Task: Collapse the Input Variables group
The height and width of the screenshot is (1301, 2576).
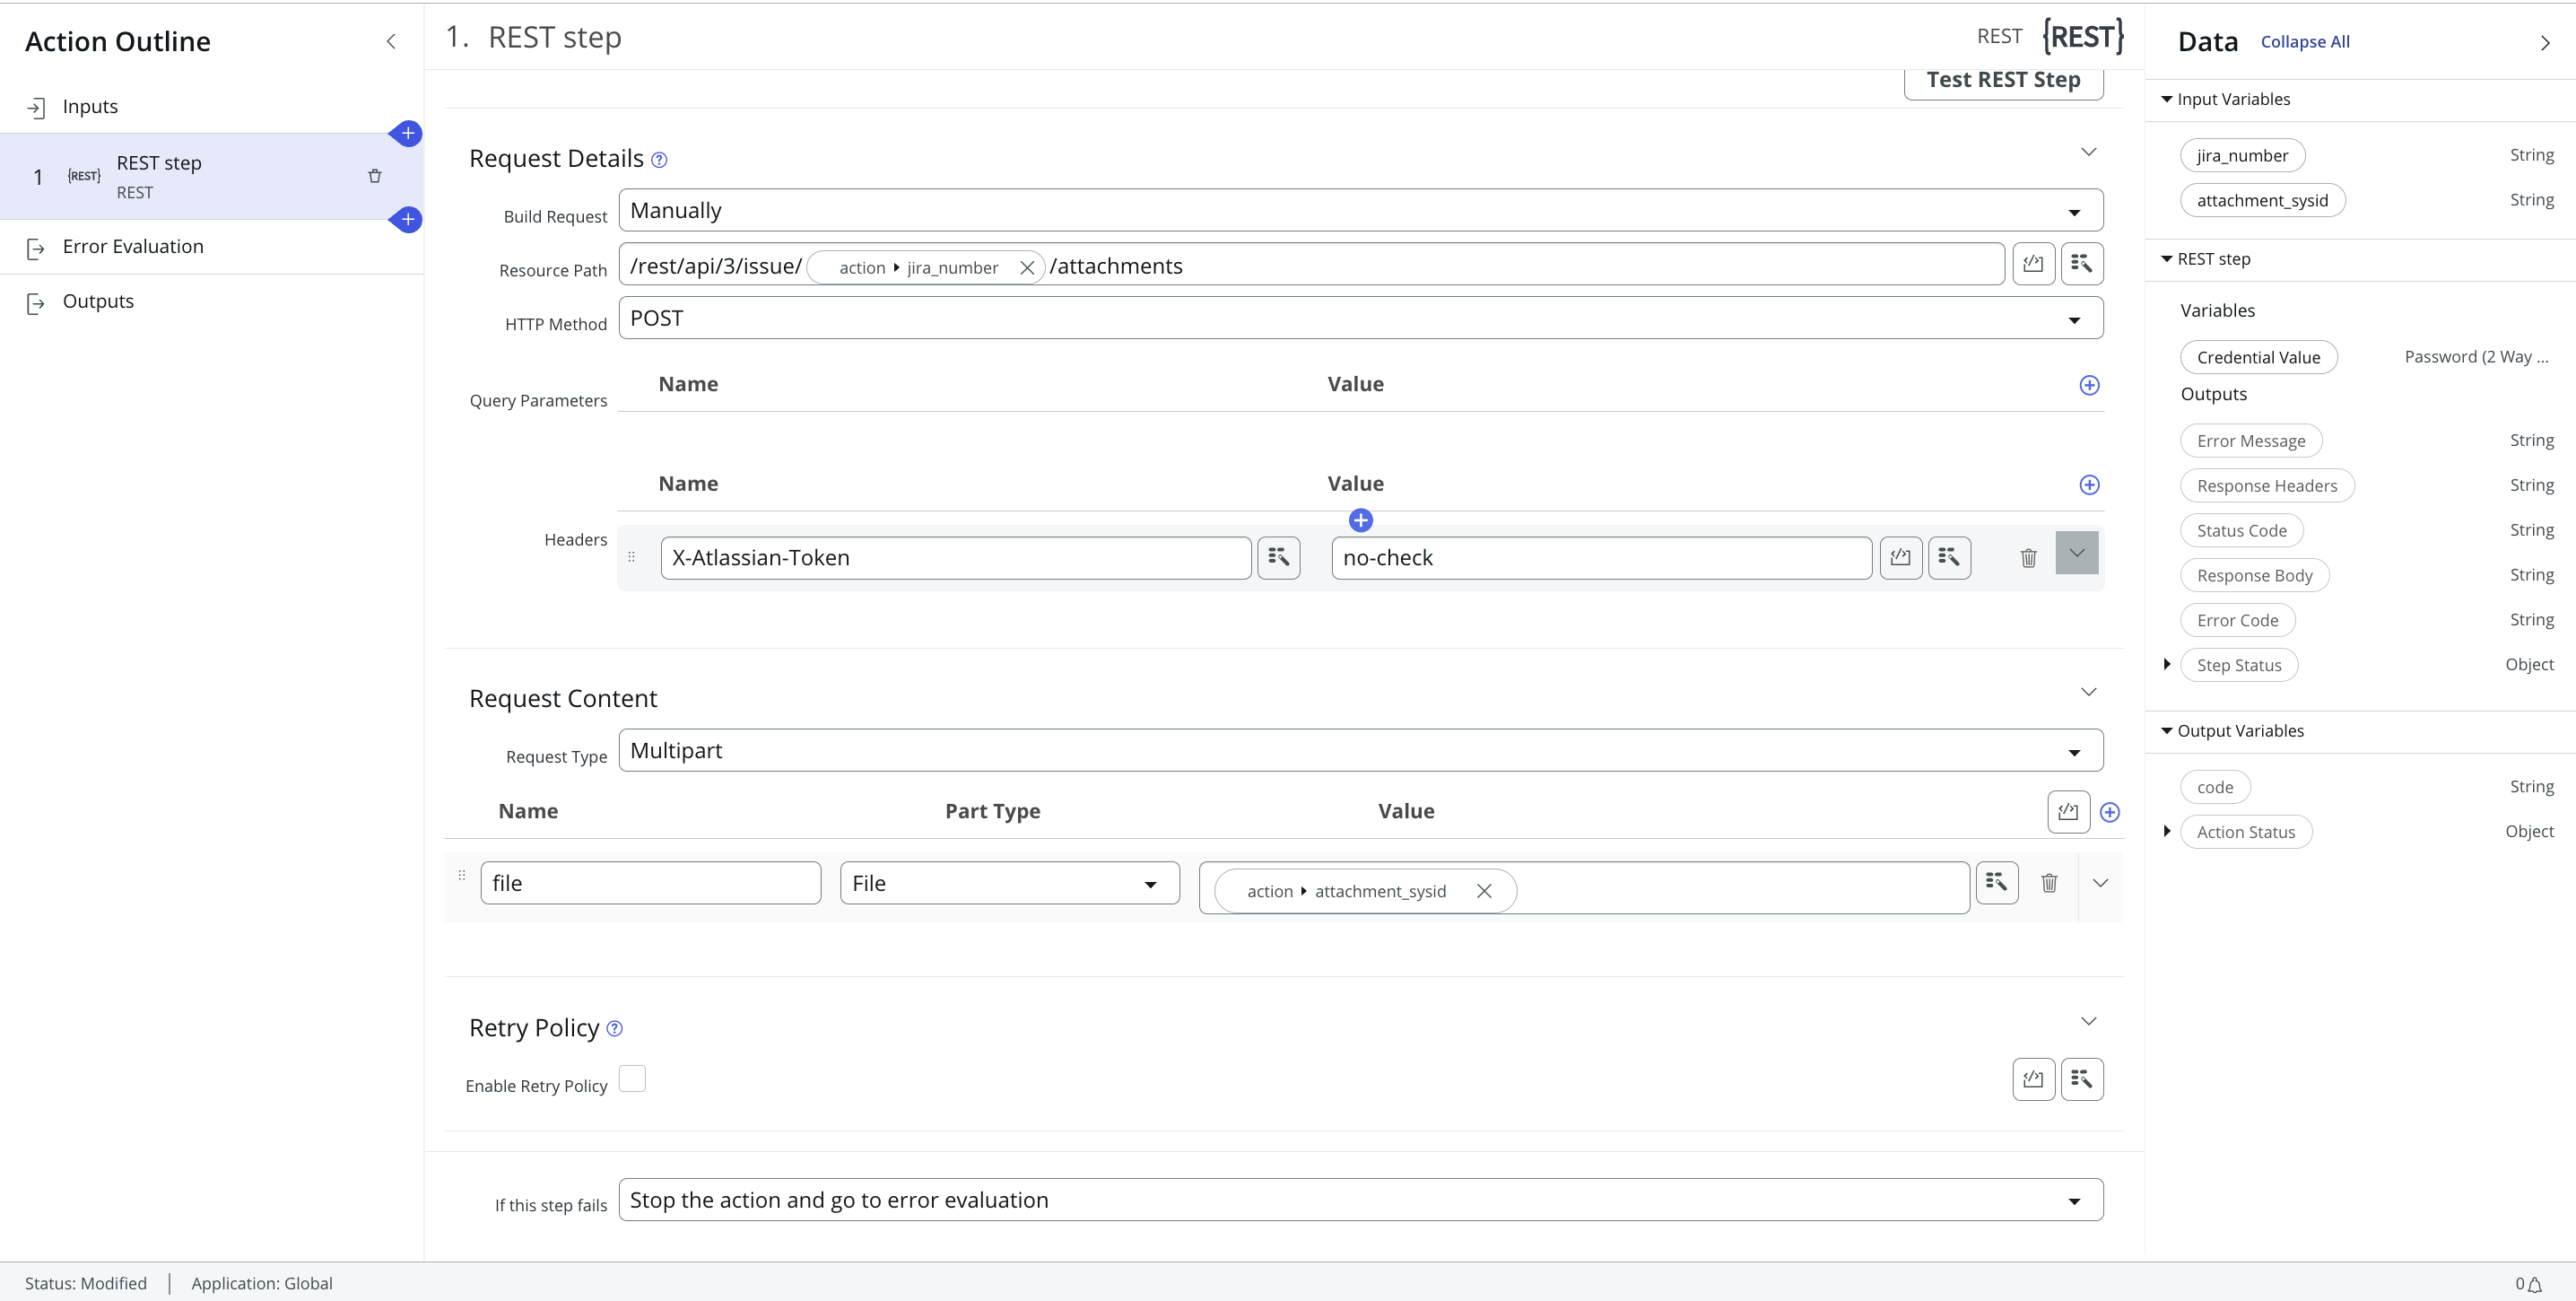Action: (x=2167, y=99)
